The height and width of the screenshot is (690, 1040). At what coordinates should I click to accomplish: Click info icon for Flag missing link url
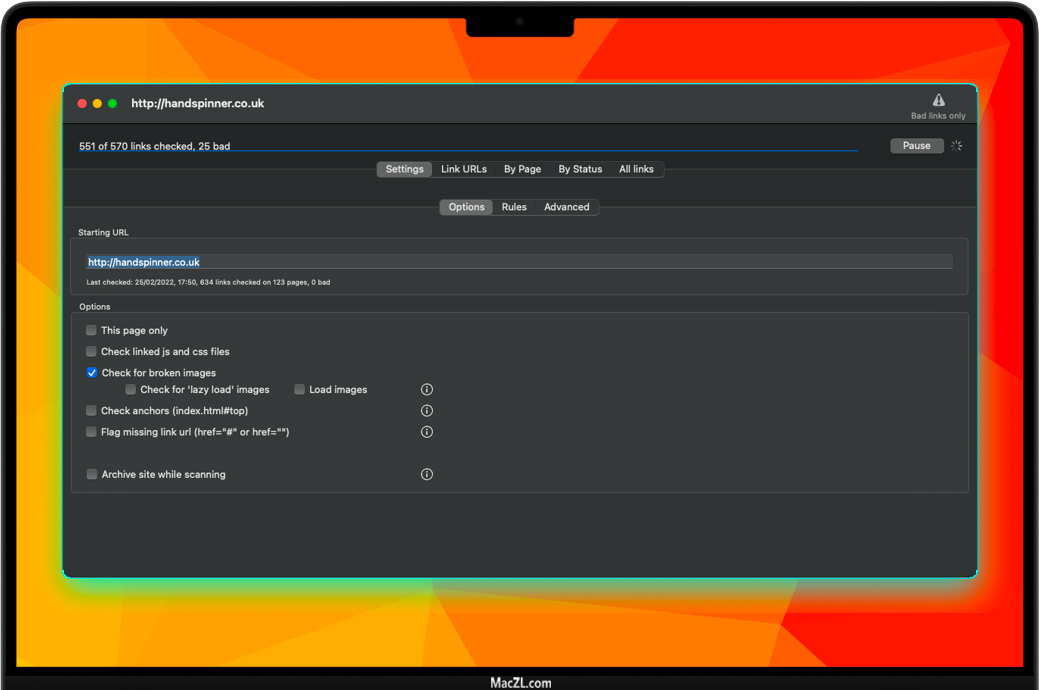[x=427, y=432]
